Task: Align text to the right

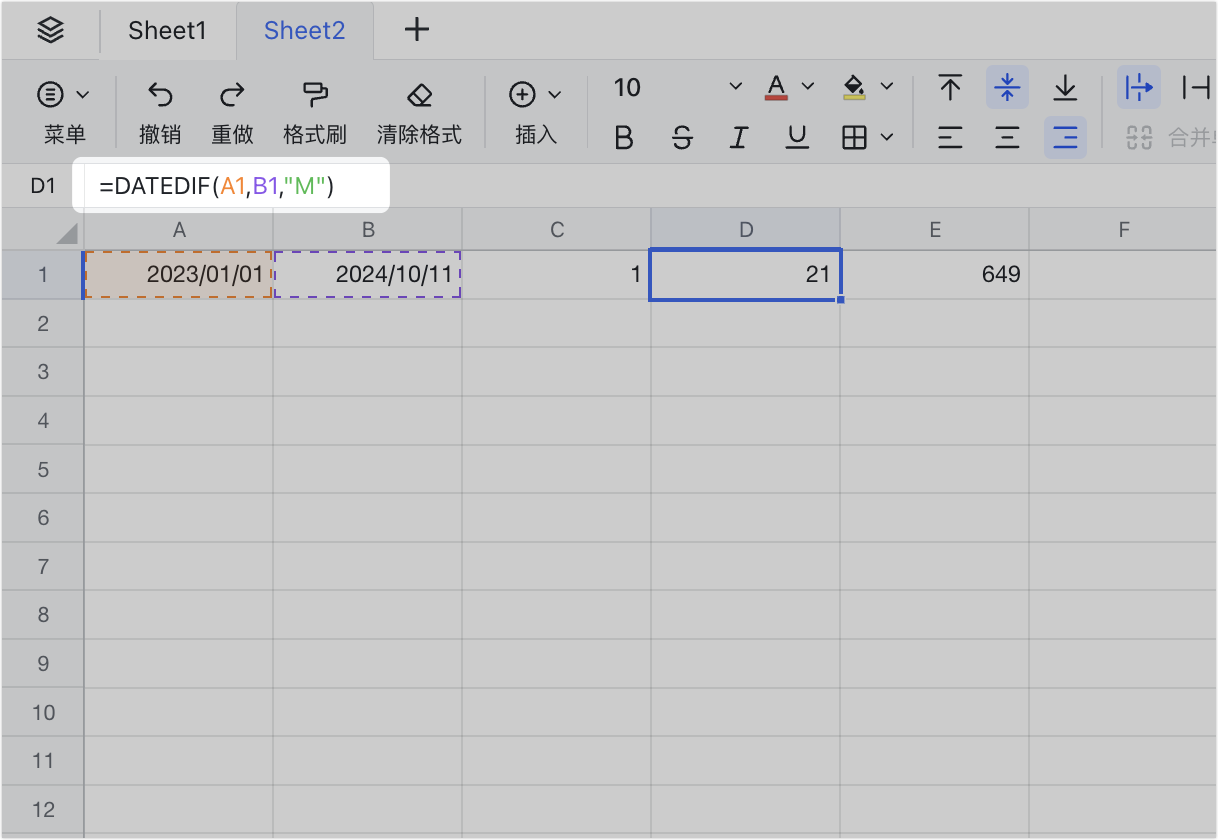Action: pyautogui.click(x=1065, y=138)
